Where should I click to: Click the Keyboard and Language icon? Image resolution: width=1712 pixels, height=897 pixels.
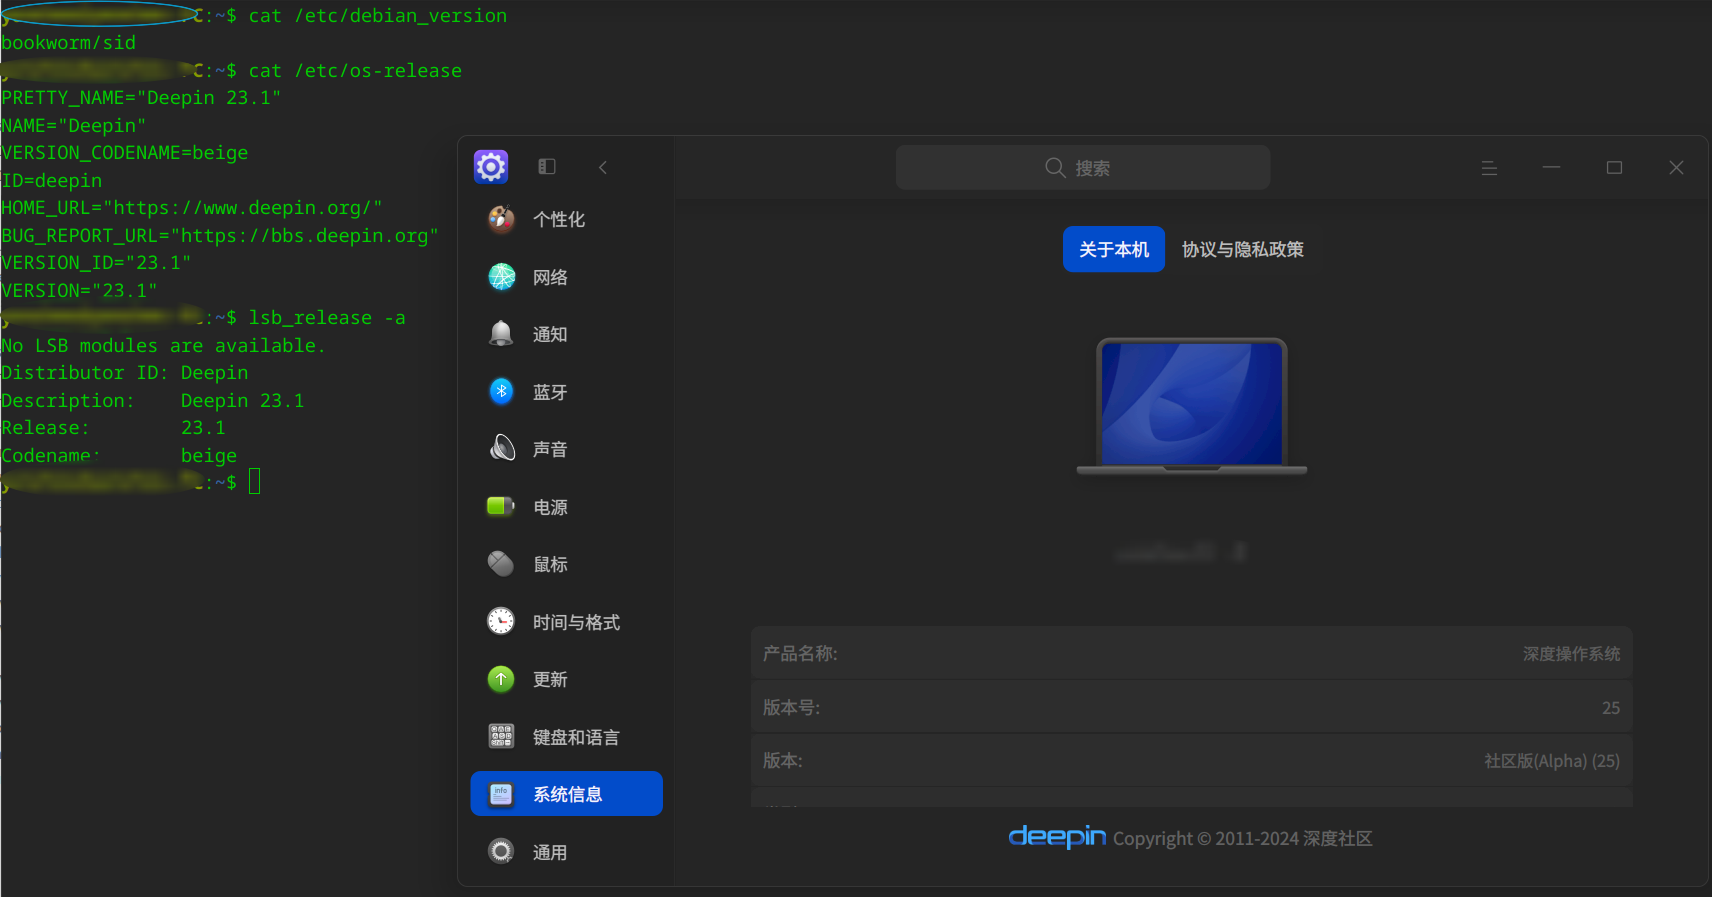coord(501,736)
